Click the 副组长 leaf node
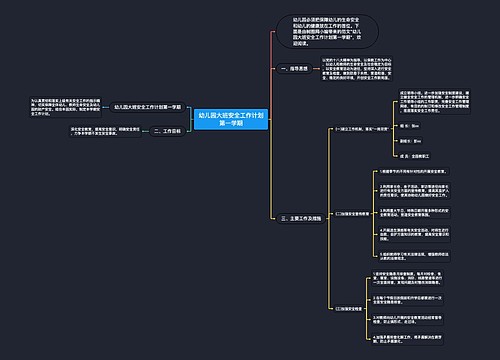Screen dimensions: 500x360 [x=410, y=141]
